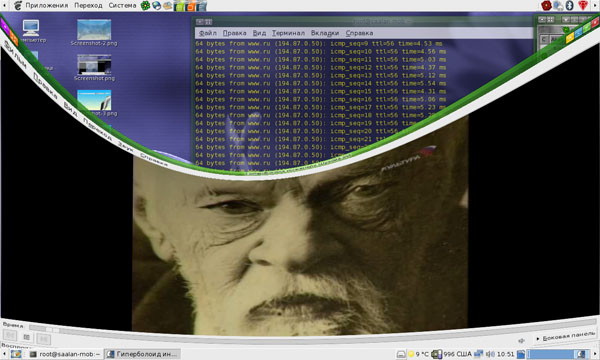Open the Screenshot.png desktop file

coord(94,67)
